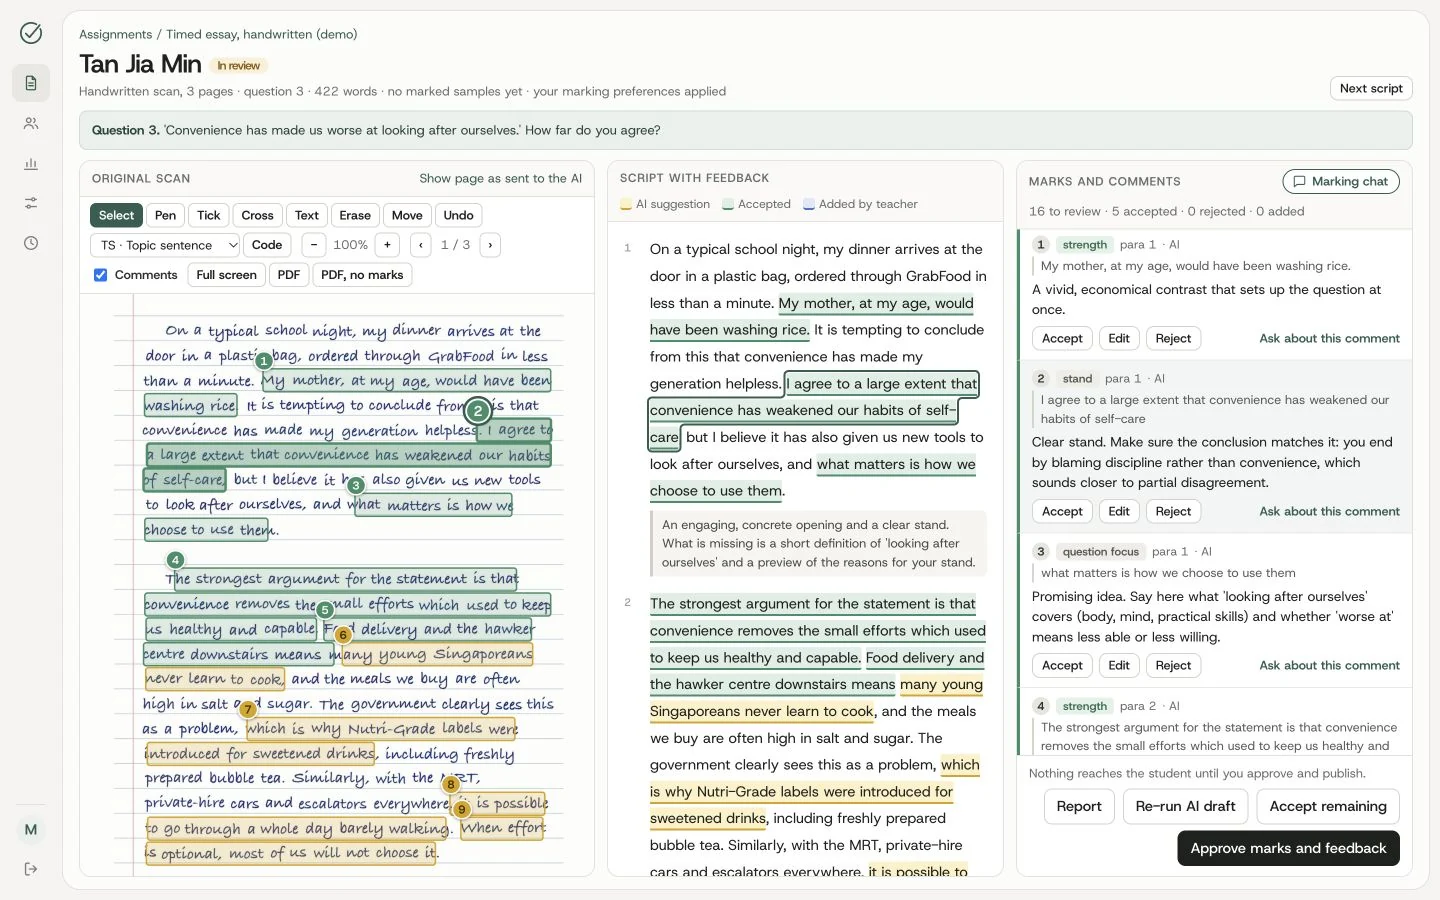Click annotation marker 7 on the scan
The width and height of the screenshot is (1440, 900).
tap(248, 709)
